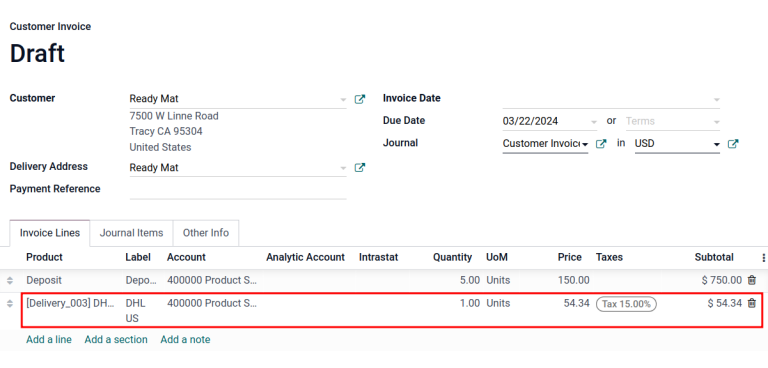Viewport: 768px width, 368px height.
Task: Click the Label column header
Action: [x=138, y=257]
